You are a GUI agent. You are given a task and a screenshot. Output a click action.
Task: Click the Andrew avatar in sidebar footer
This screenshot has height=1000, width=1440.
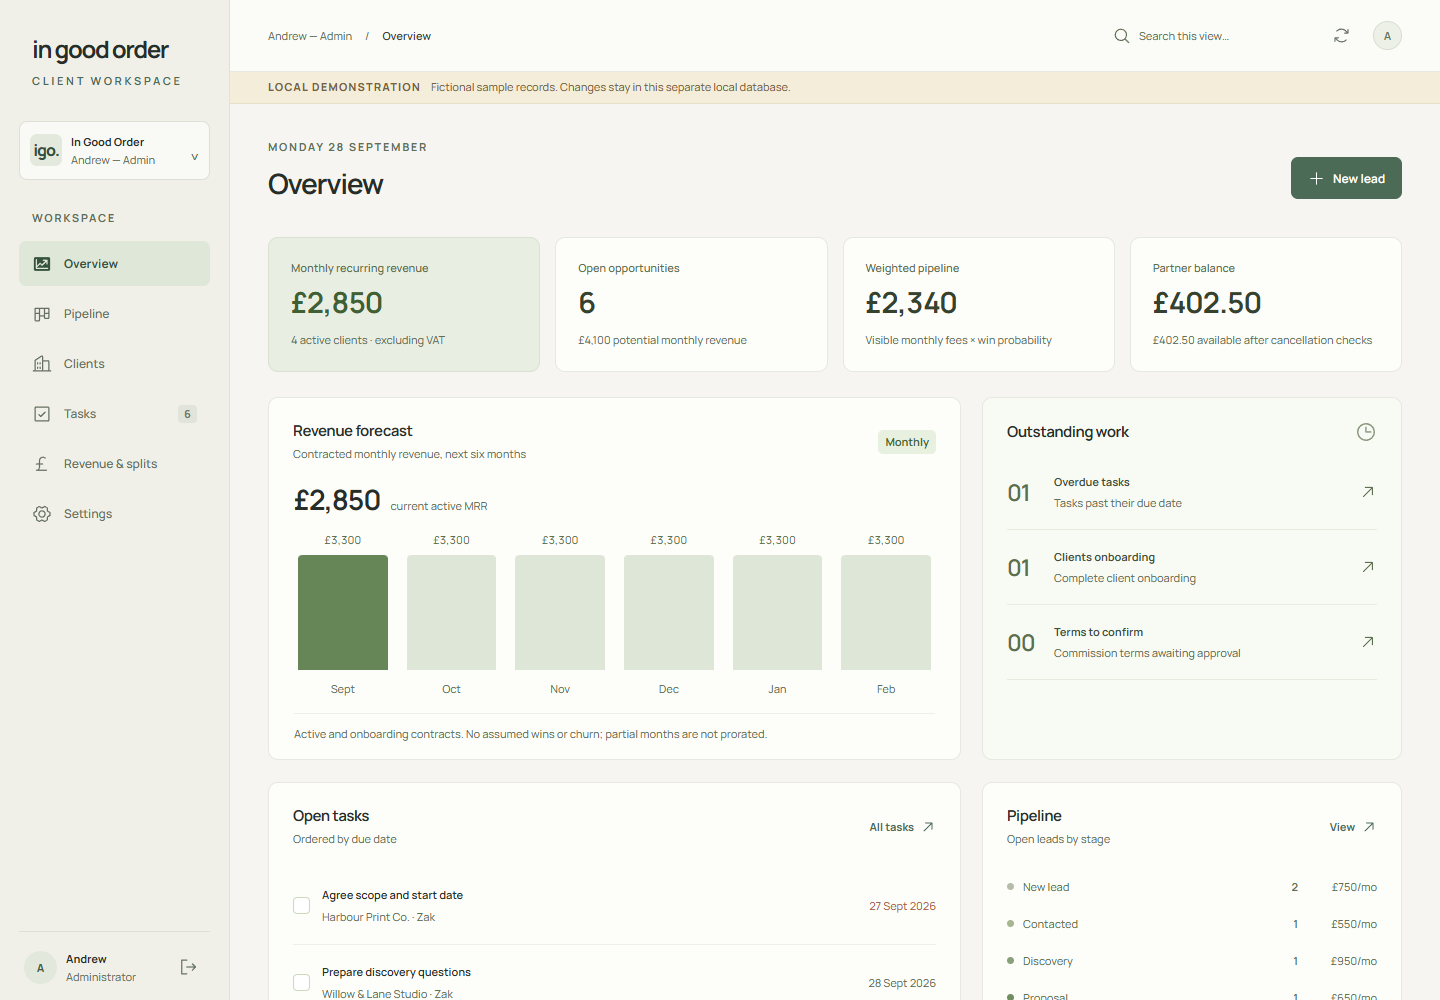click(x=40, y=968)
